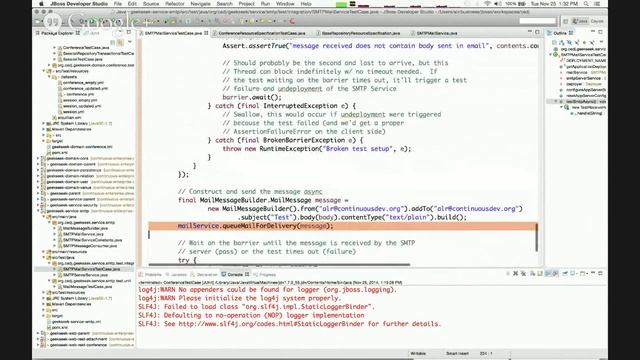Image resolution: width=640 pixels, height=360 pixels.
Task: Open the Javadoc view tab
Action: point(176,275)
